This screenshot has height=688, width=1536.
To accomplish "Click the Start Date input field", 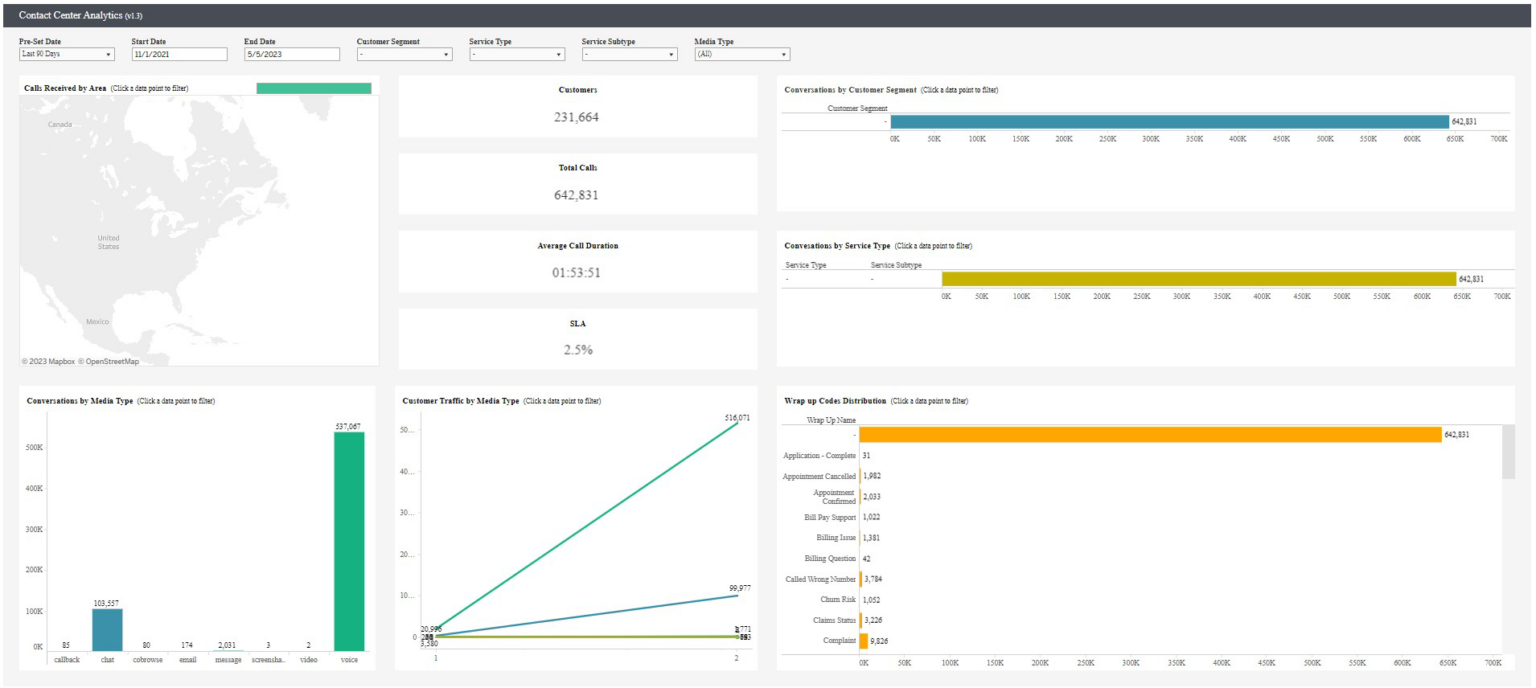I will coord(178,54).
